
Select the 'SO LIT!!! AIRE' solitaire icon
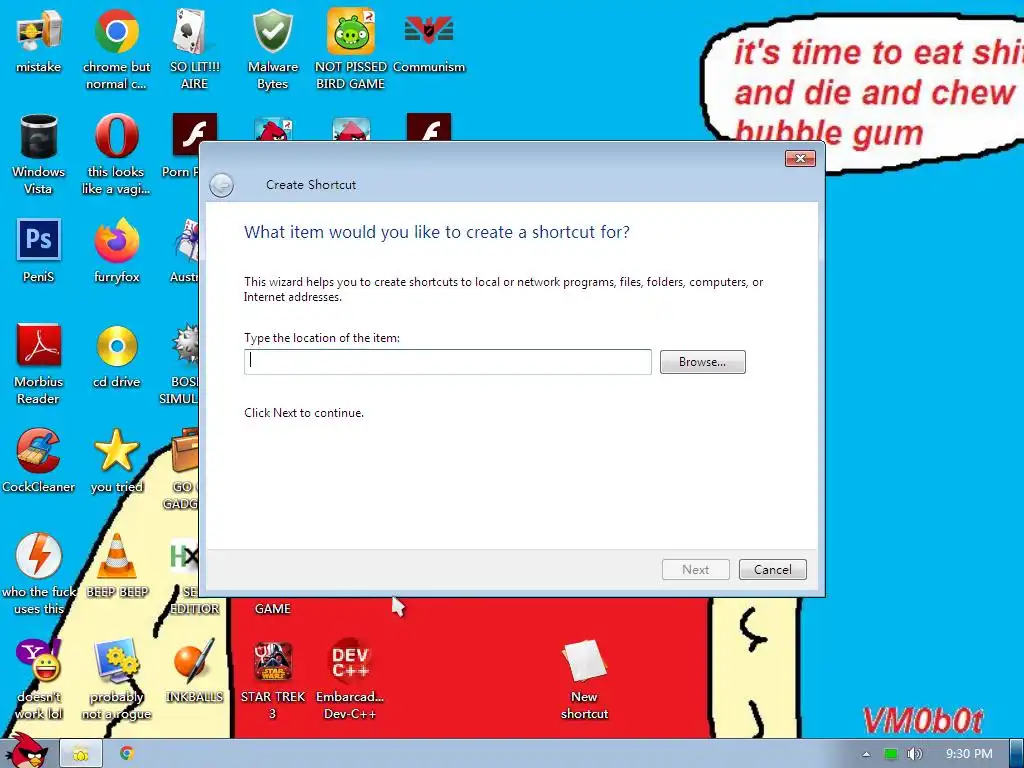point(195,48)
